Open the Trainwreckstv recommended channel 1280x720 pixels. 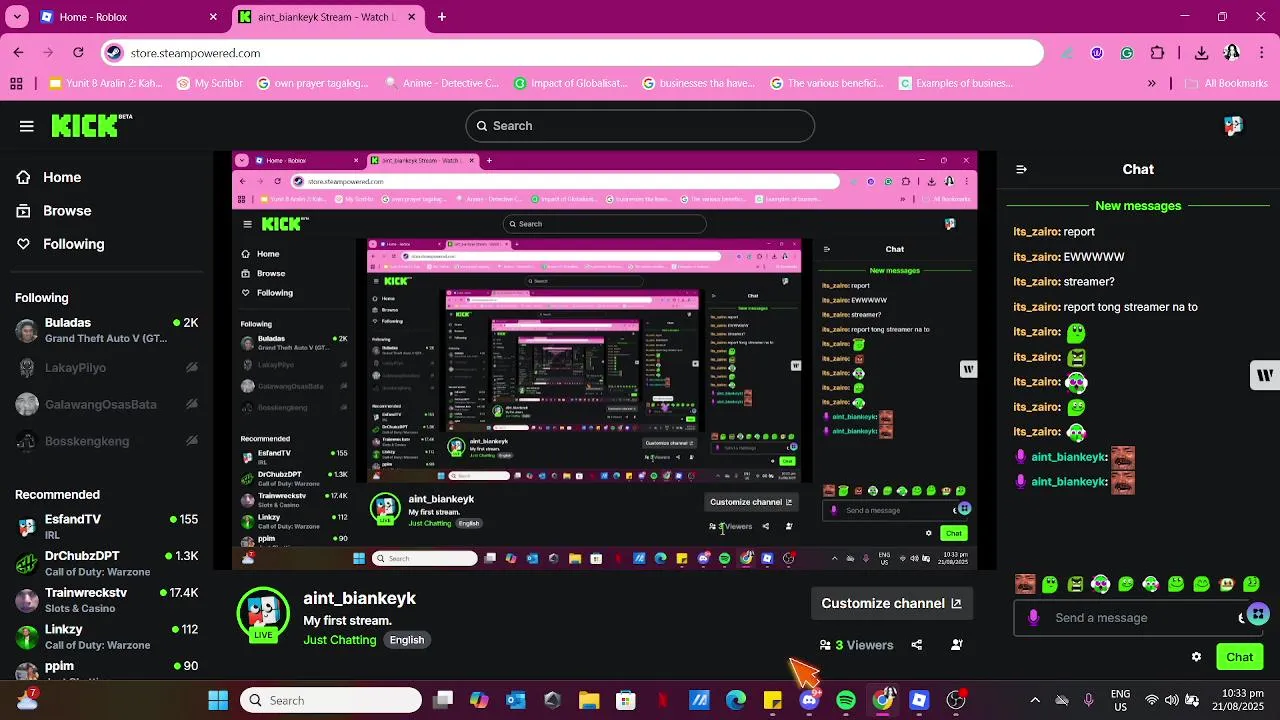tap(106, 600)
